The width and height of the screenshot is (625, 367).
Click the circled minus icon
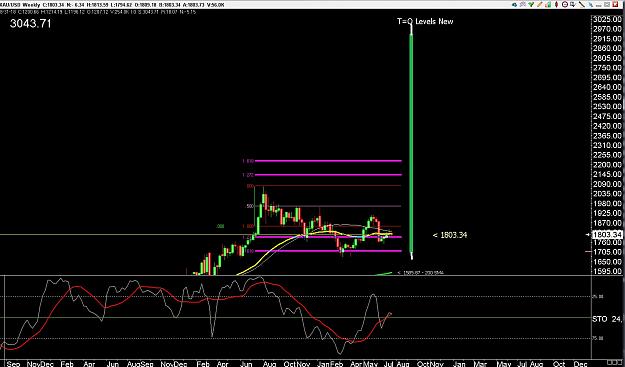coord(565,4)
